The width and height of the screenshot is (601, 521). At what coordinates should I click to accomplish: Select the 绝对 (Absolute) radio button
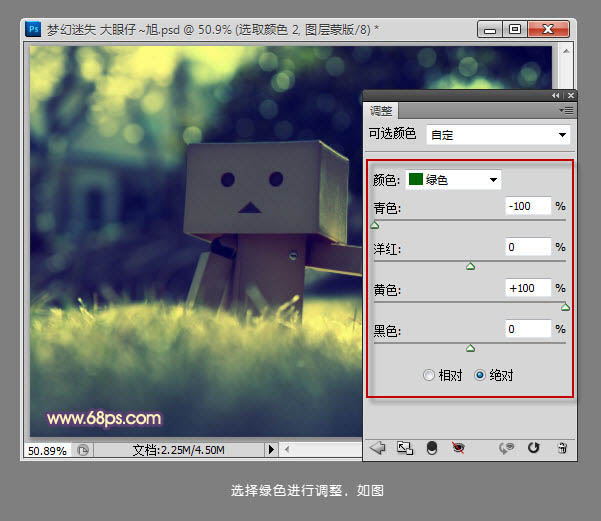480,375
